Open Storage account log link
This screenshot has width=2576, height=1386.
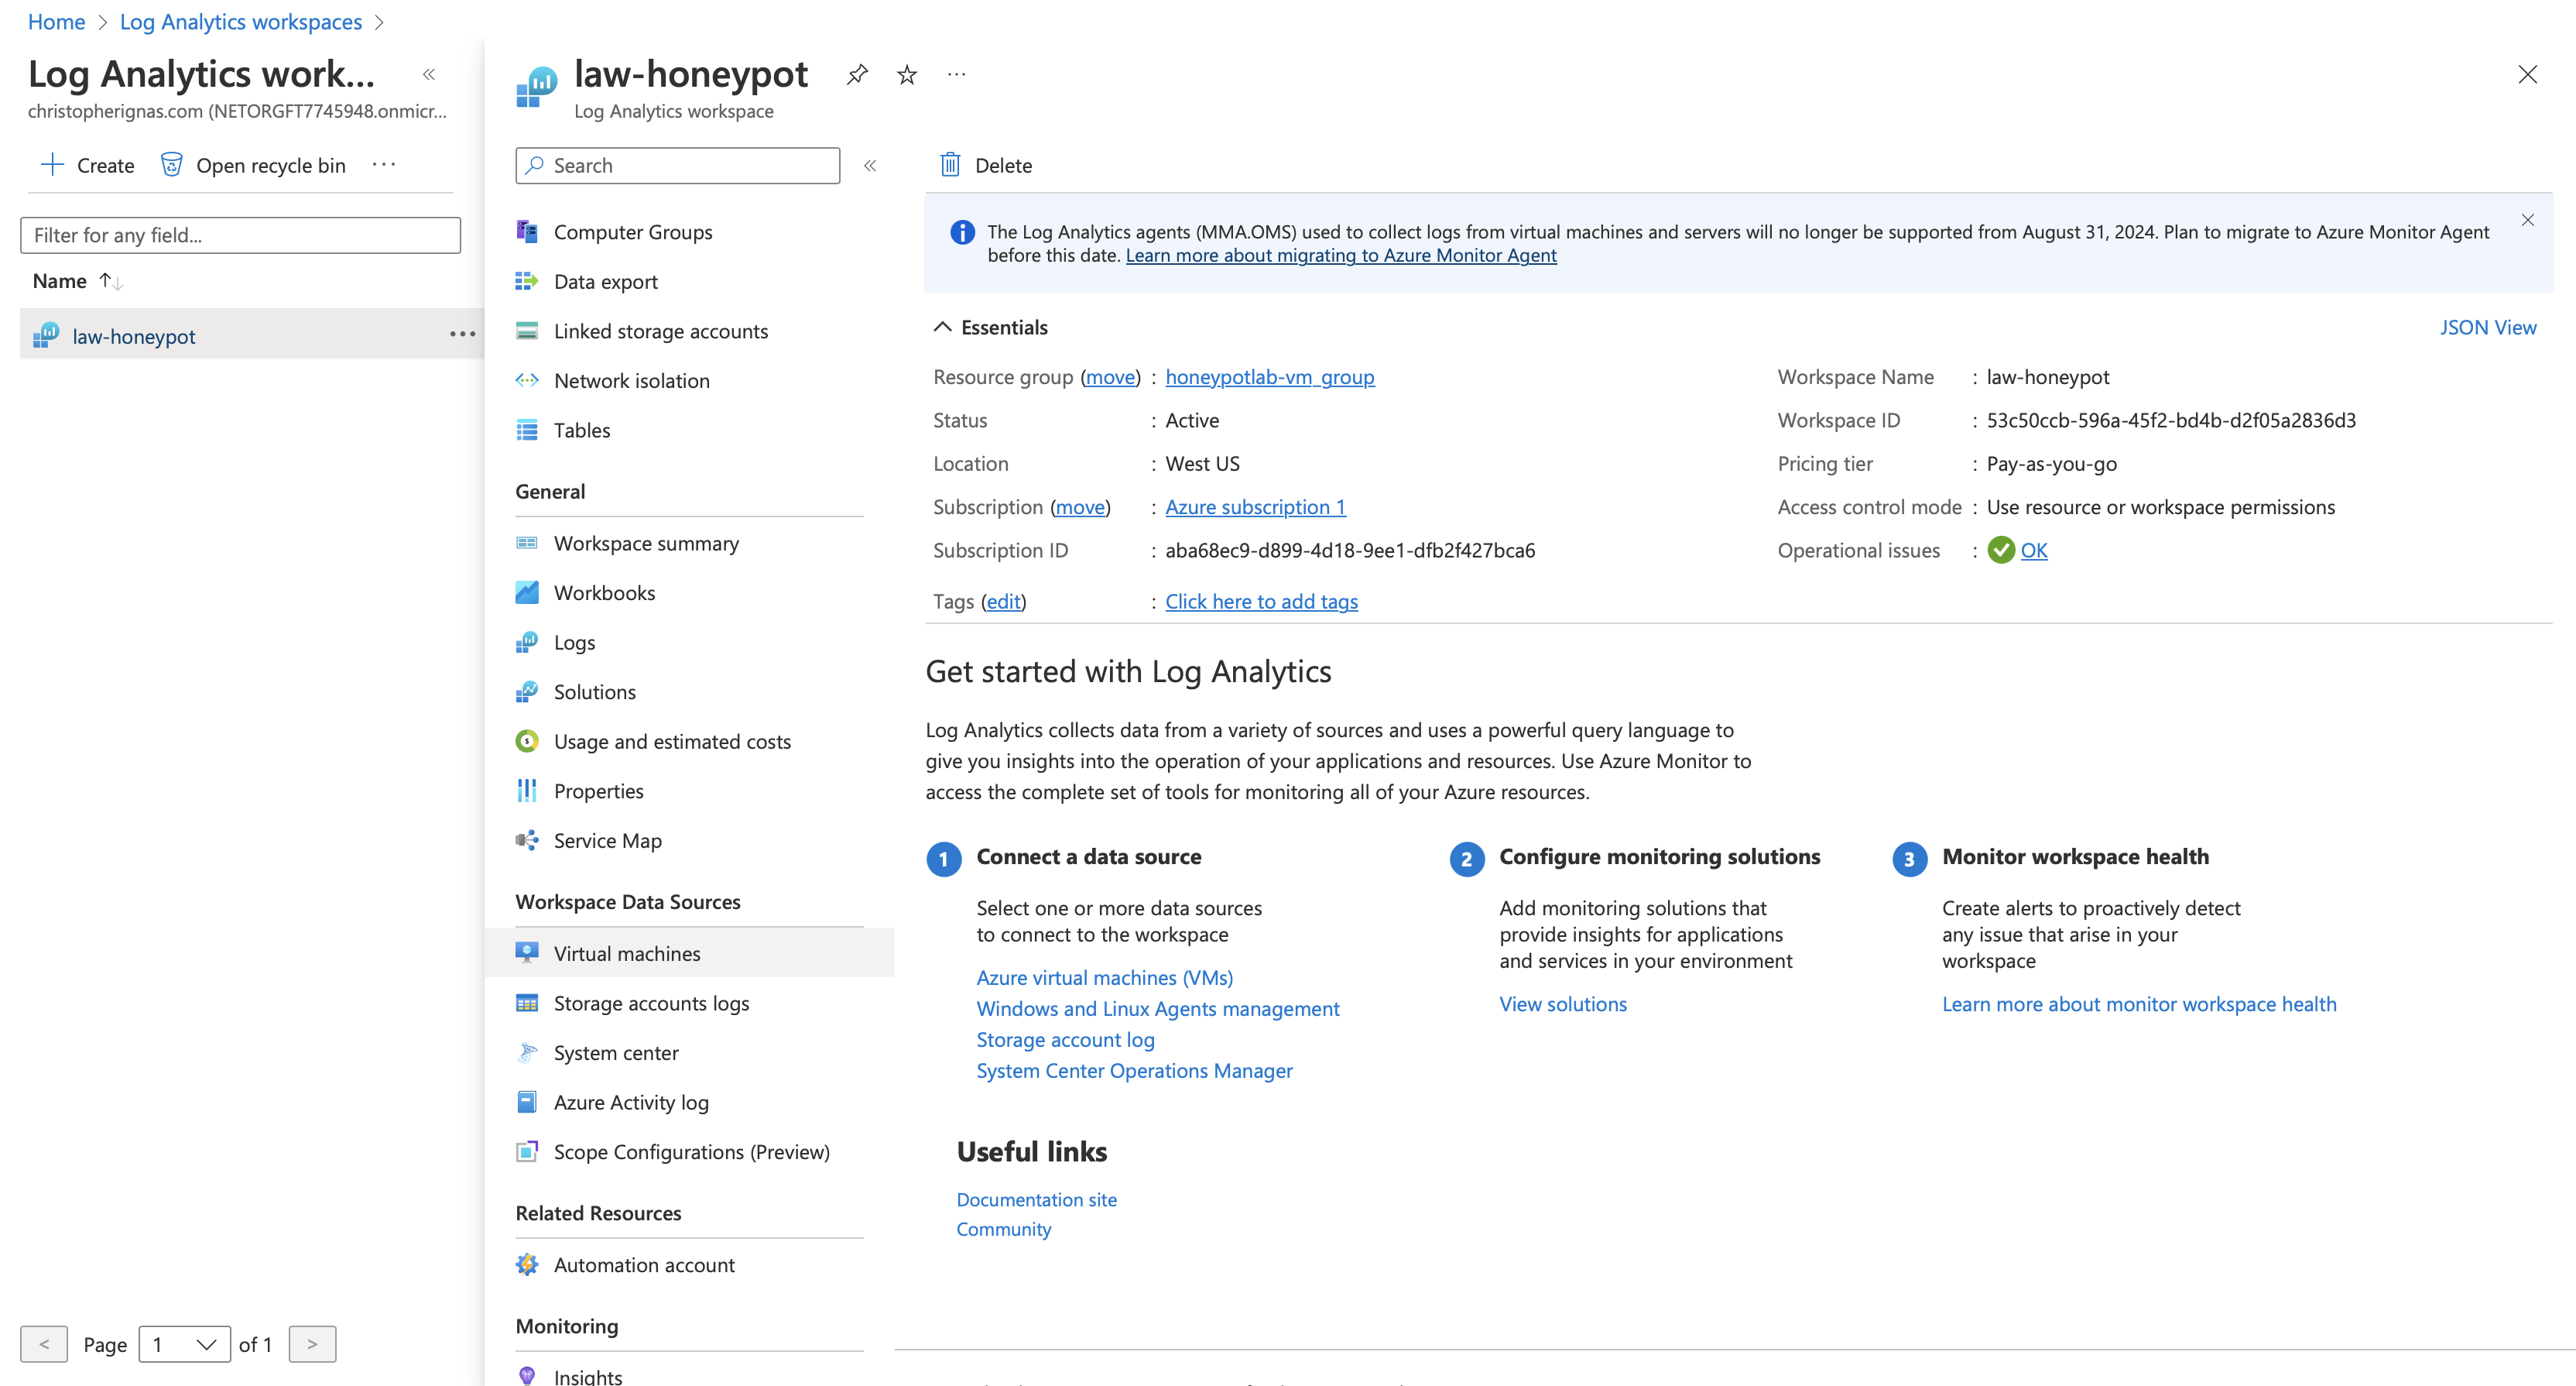pos(1066,1039)
